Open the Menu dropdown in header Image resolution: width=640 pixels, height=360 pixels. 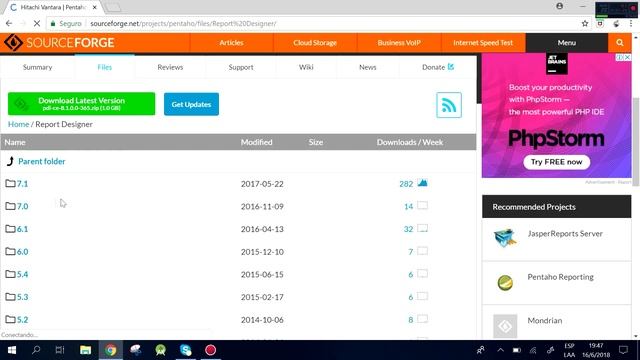point(567,42)
